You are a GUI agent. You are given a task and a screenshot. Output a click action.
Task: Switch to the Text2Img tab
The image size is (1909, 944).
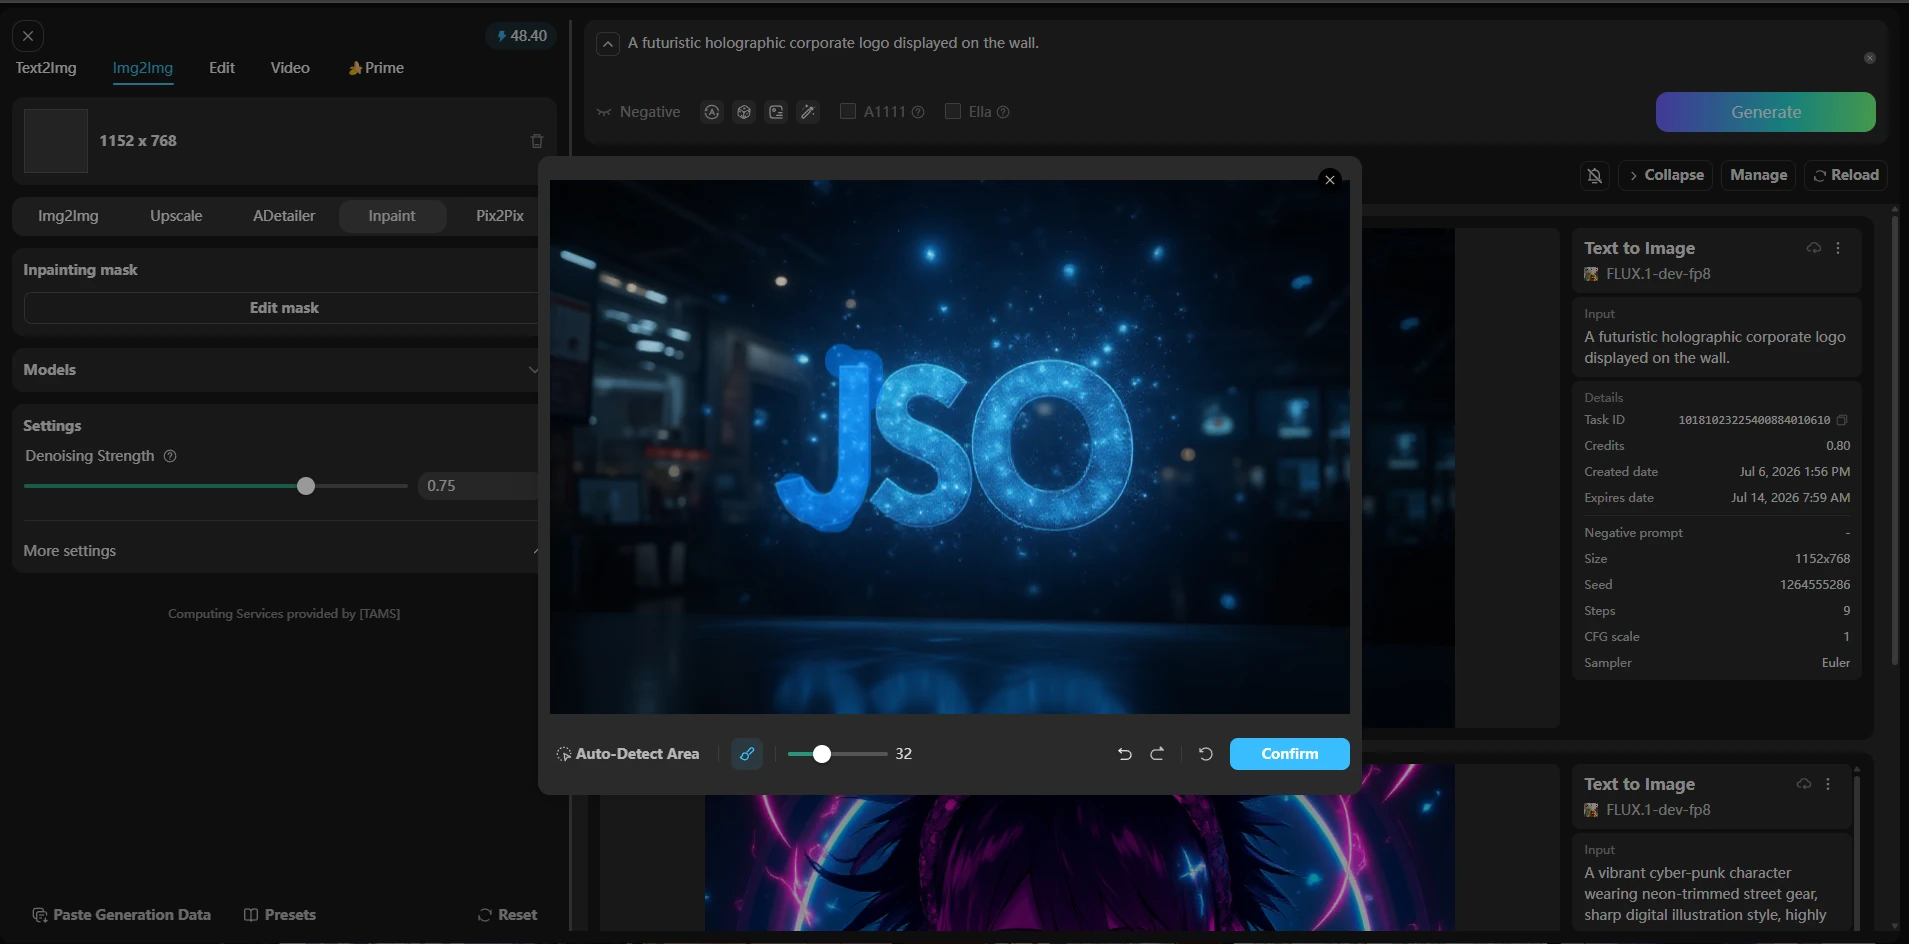(46, 68)
